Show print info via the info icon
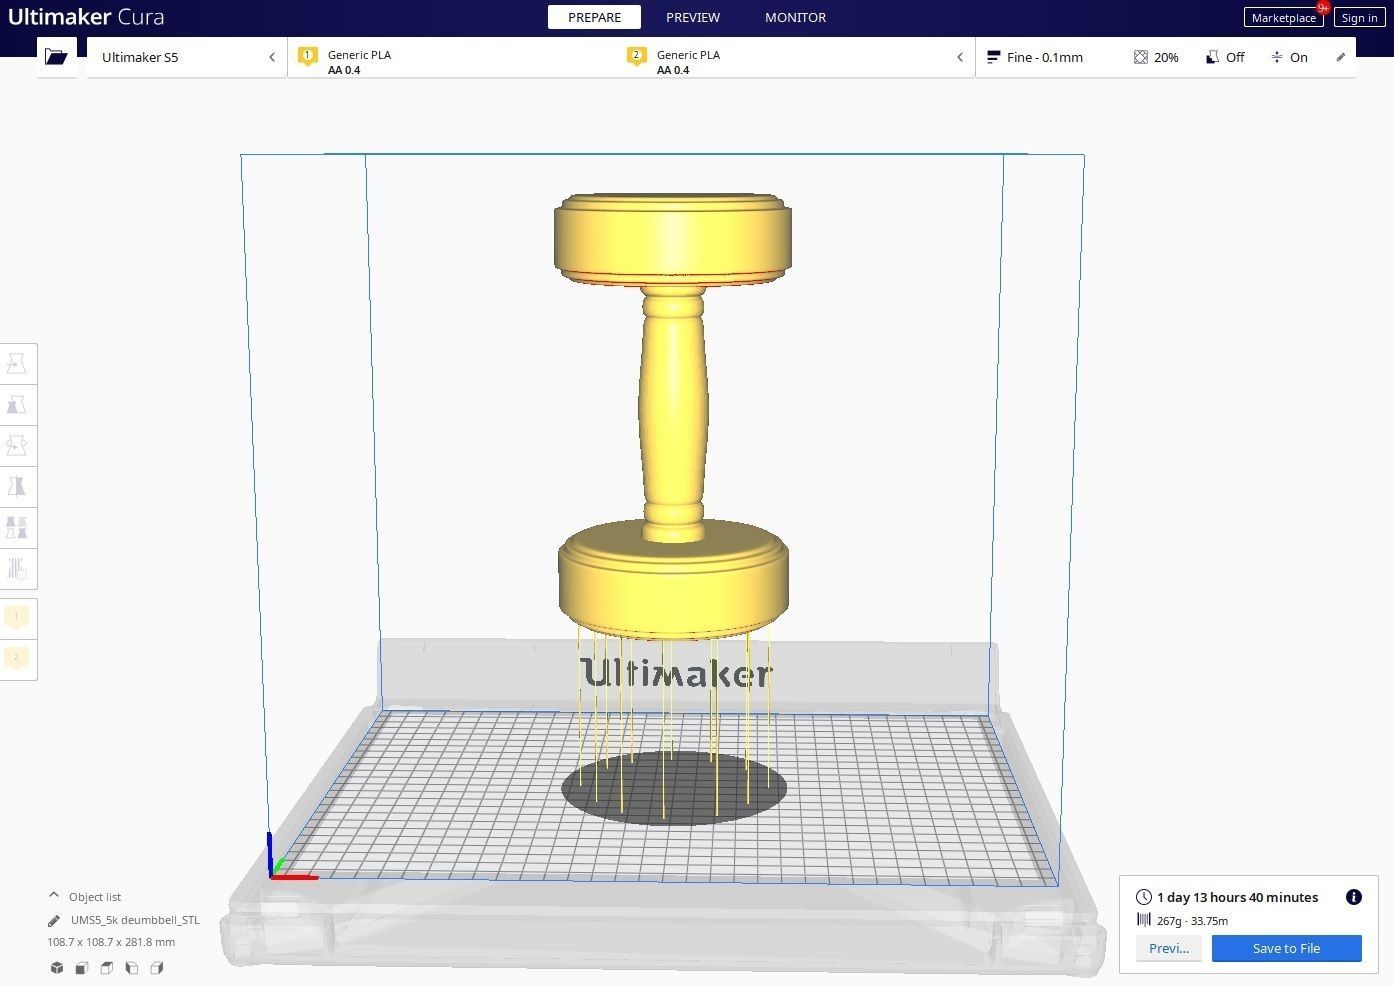The width and height of the screenshot is (1394, 986). pyautogui.click(x=1354, y=897)
